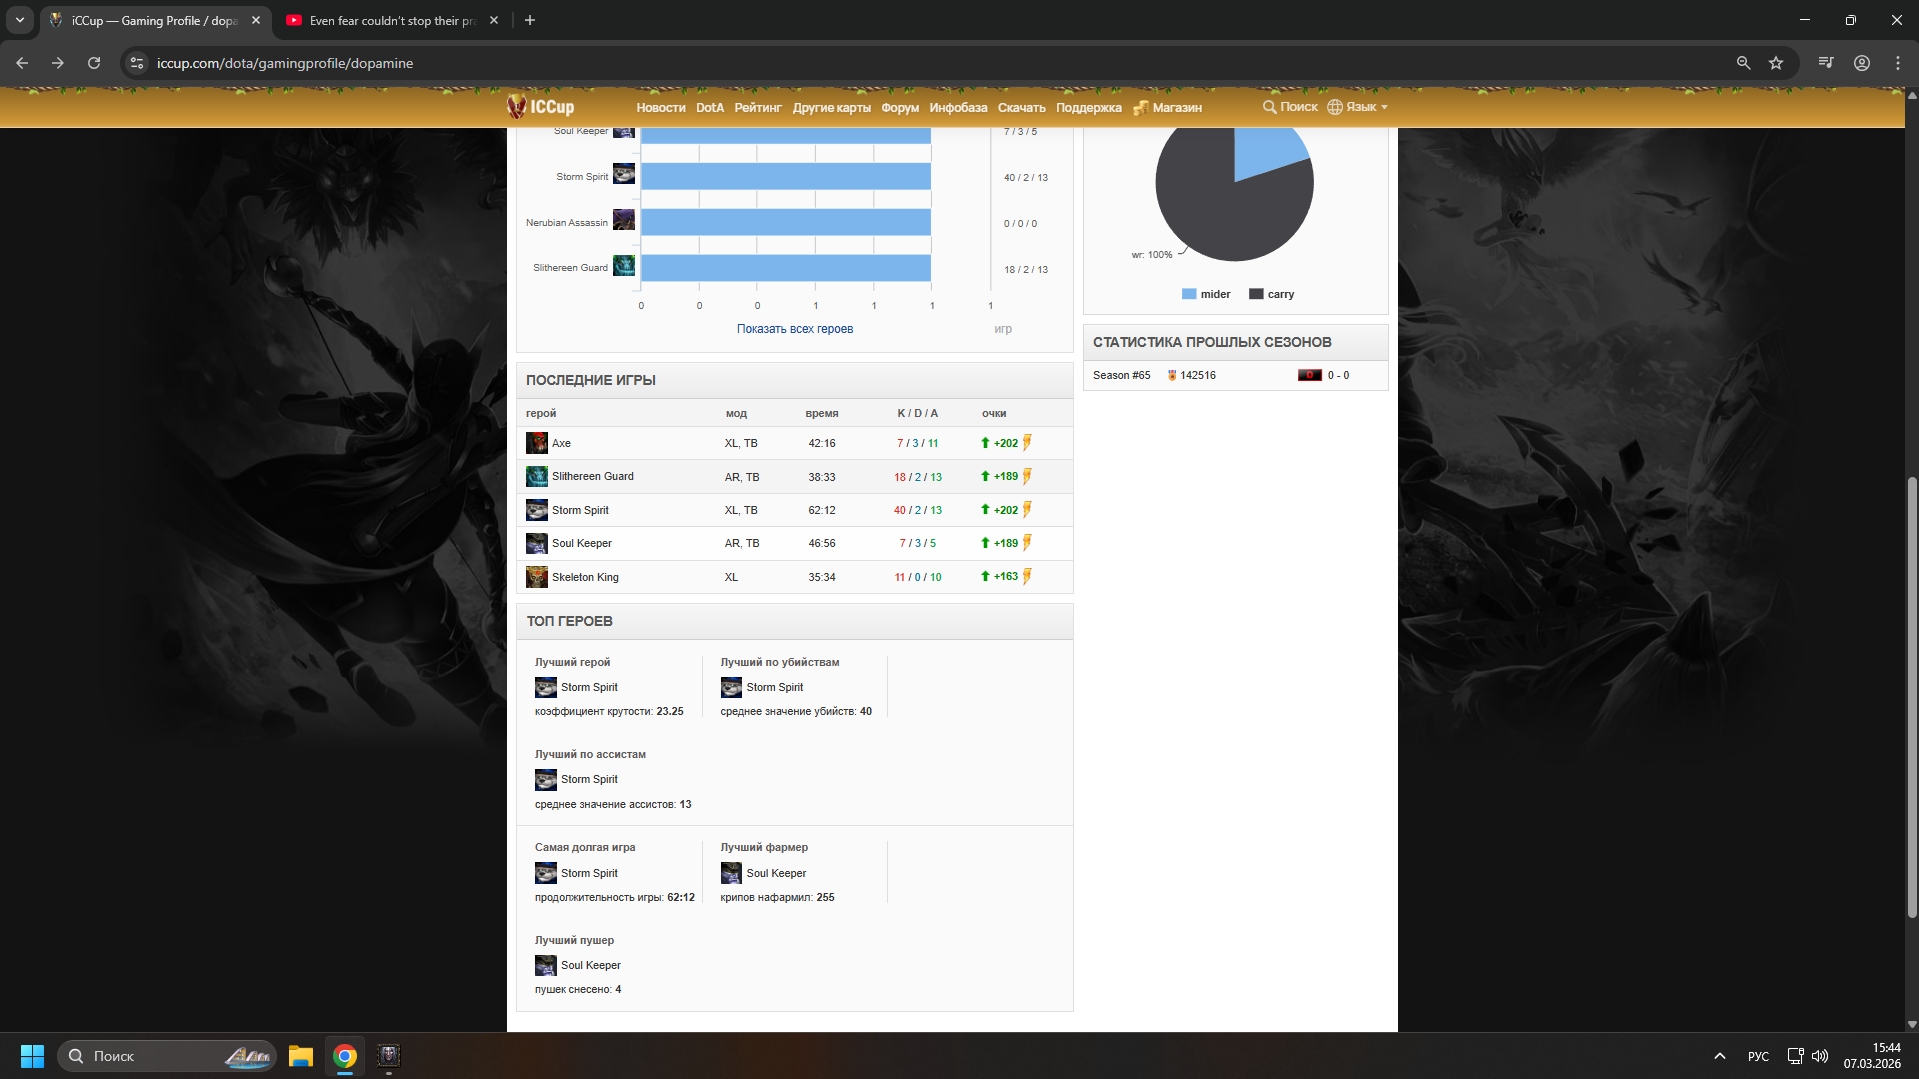Click Storm Spirit icon under Лучший герой
This screenshot has width=1919, height=1079.
pos(546,687)
